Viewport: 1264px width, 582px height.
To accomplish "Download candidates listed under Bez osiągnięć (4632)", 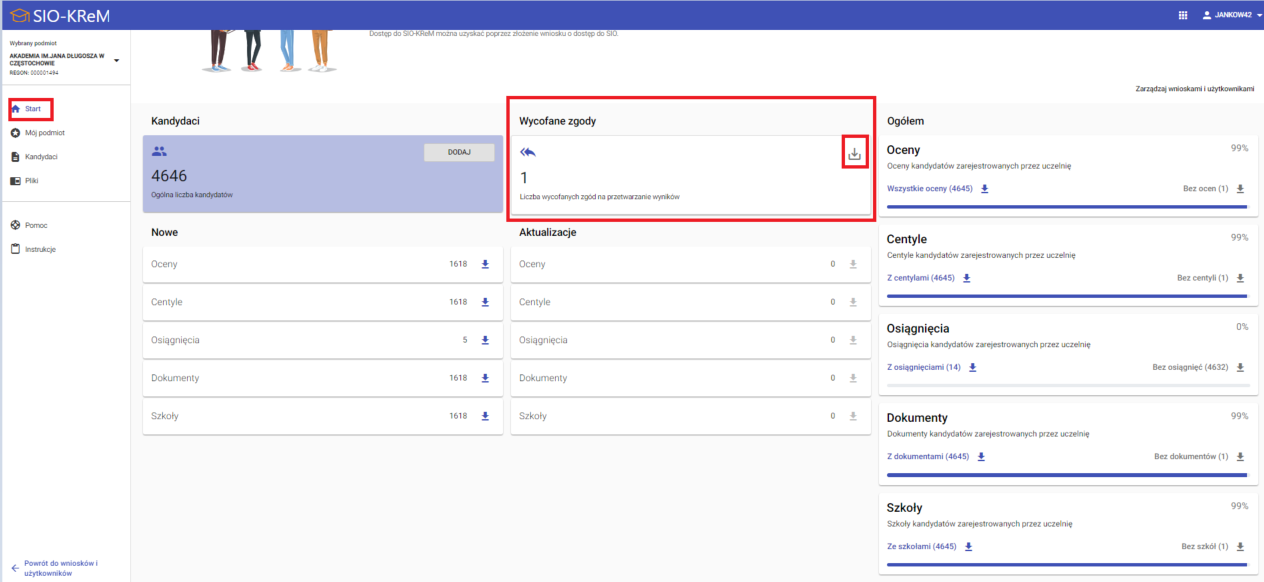I will pyautogui.click(x=1240, y=367).
